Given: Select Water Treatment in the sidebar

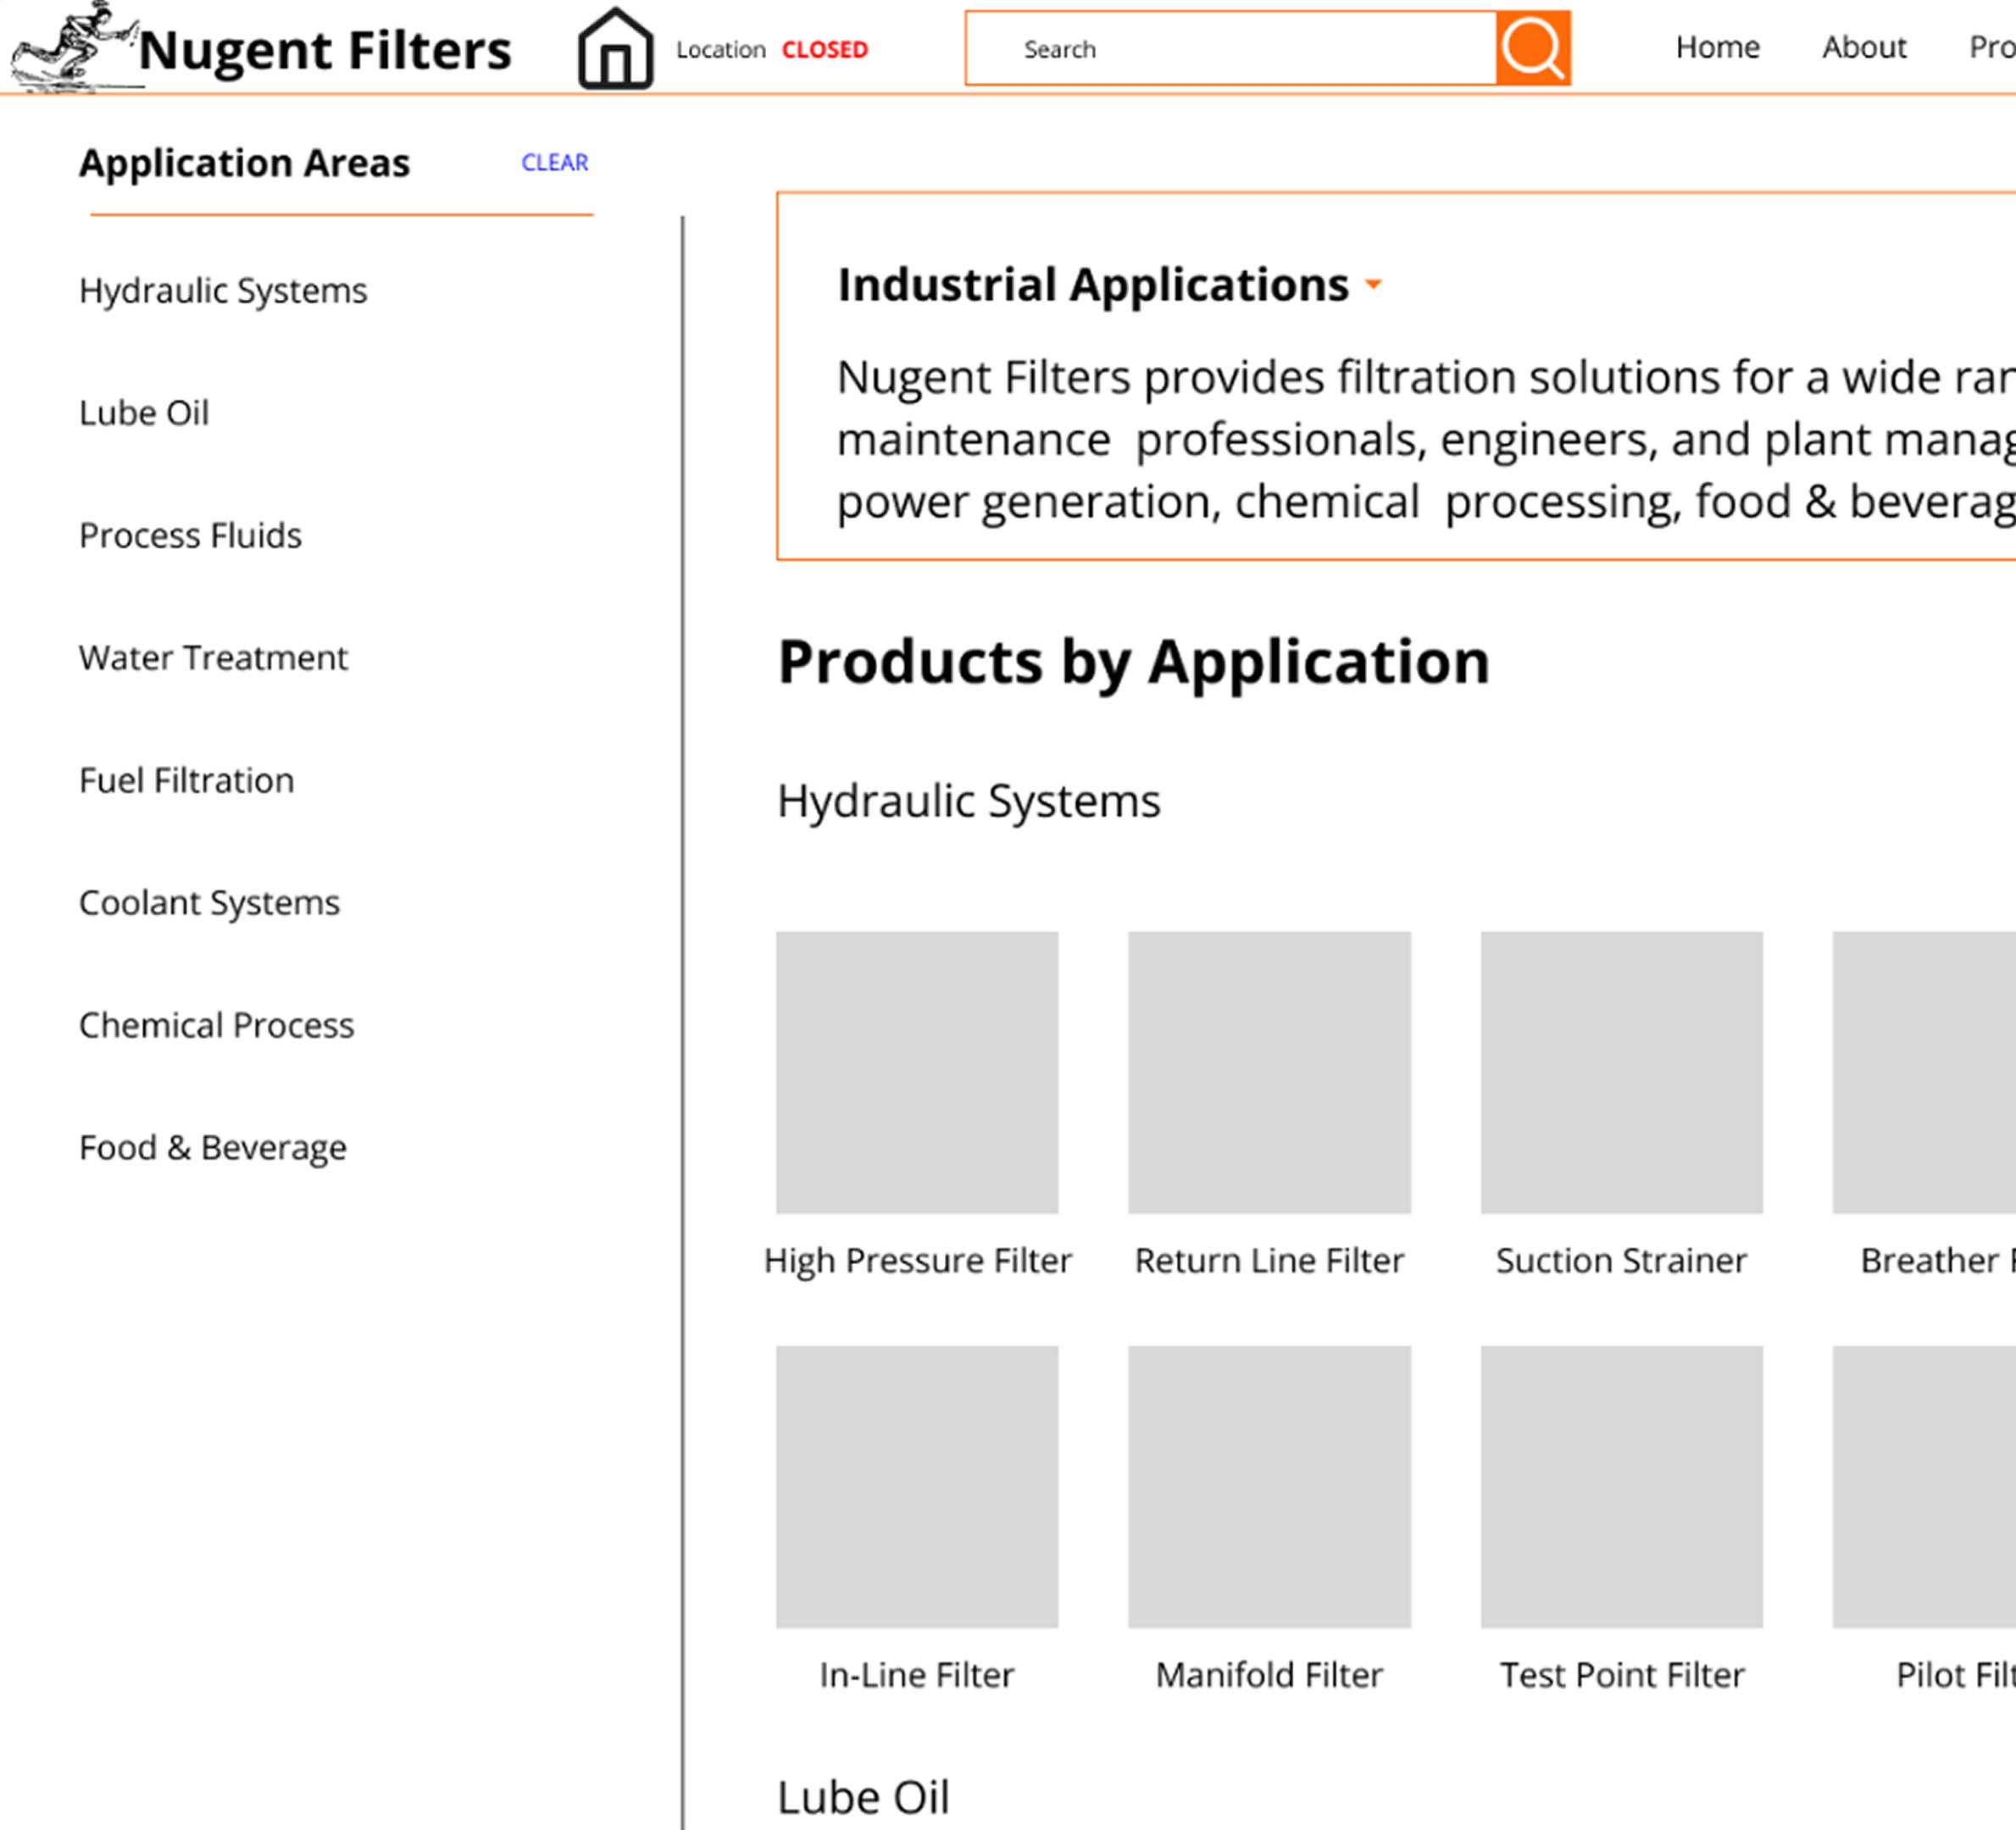Looking at the screenshot, I should coord(213,658).
